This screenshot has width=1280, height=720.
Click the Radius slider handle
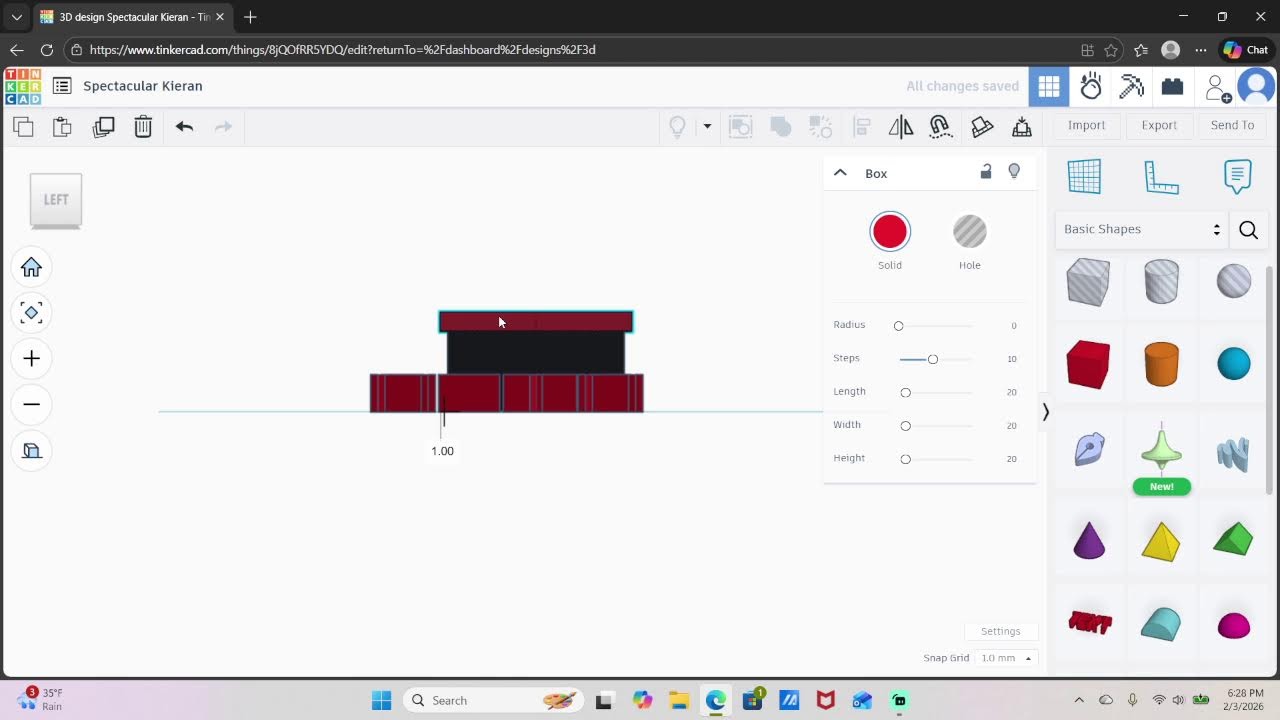[898, 326]
